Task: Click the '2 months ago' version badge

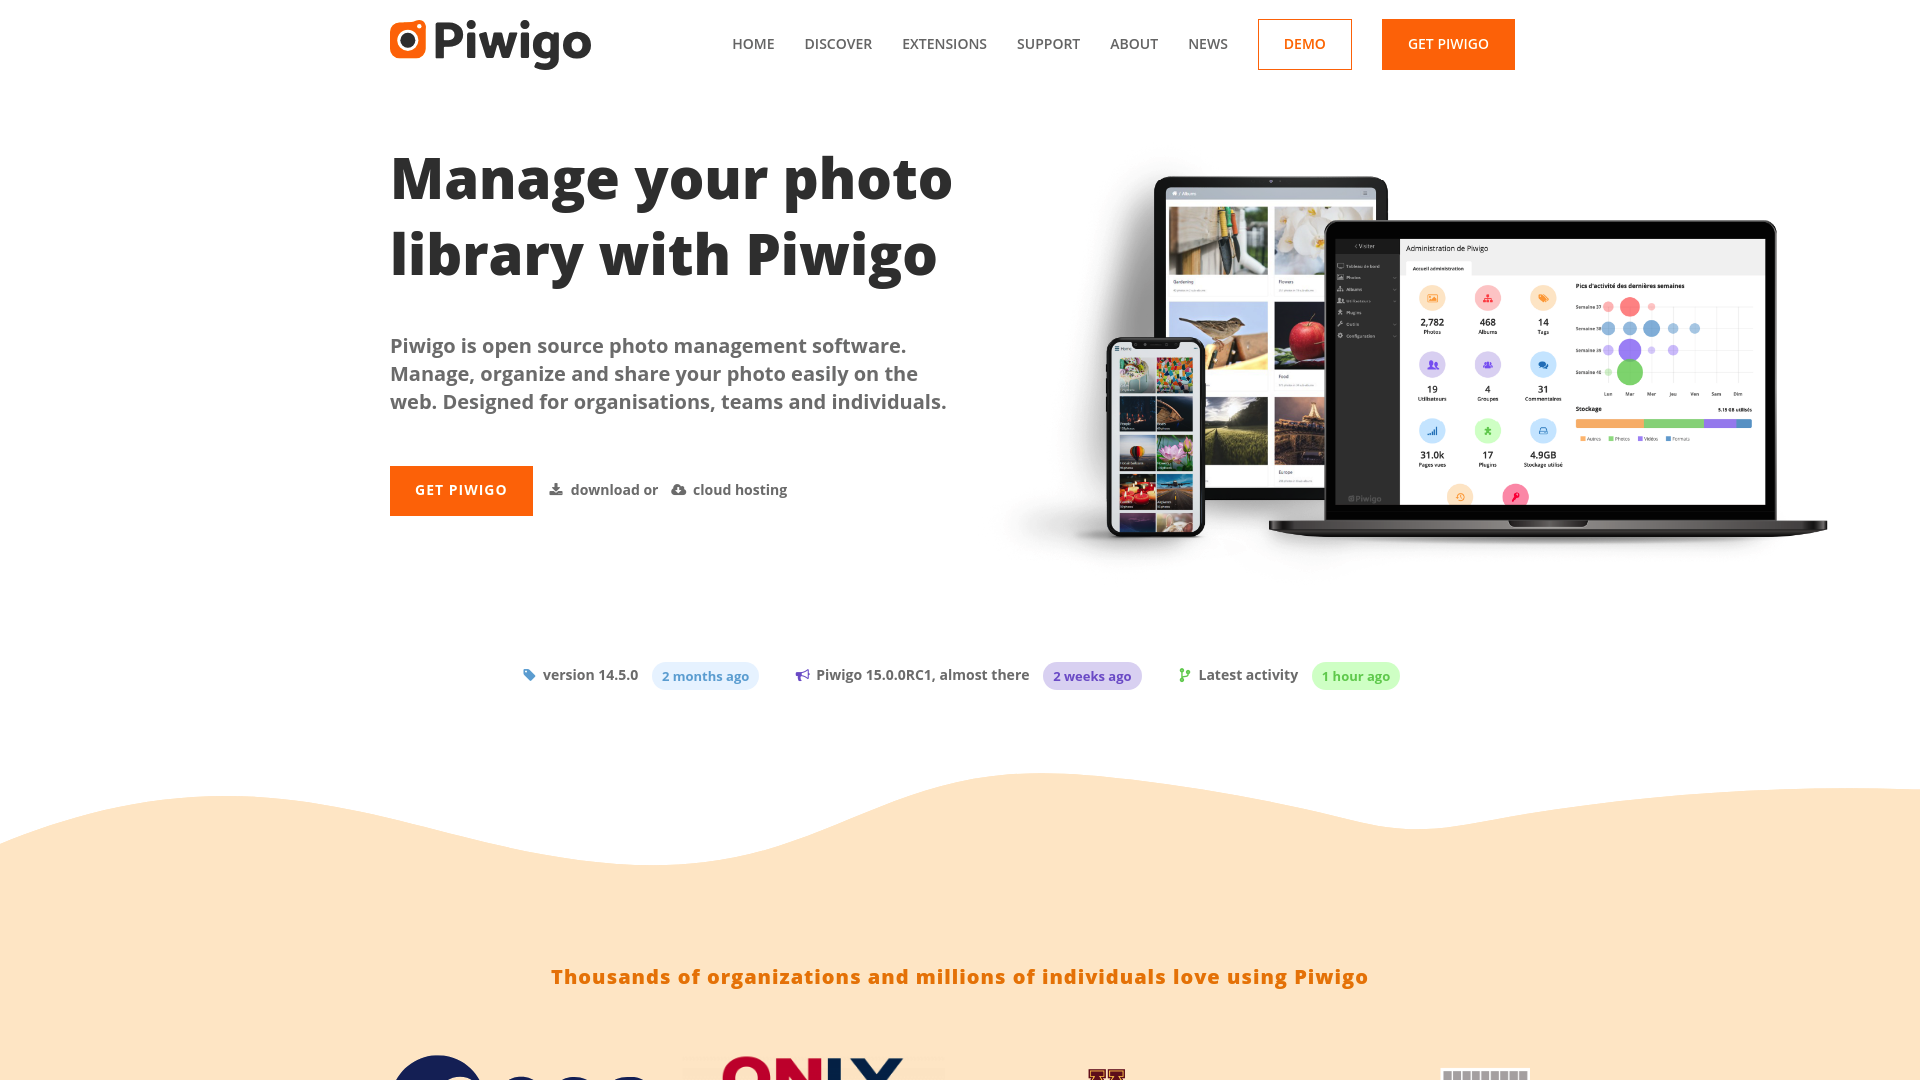Action: click(705, 675)
